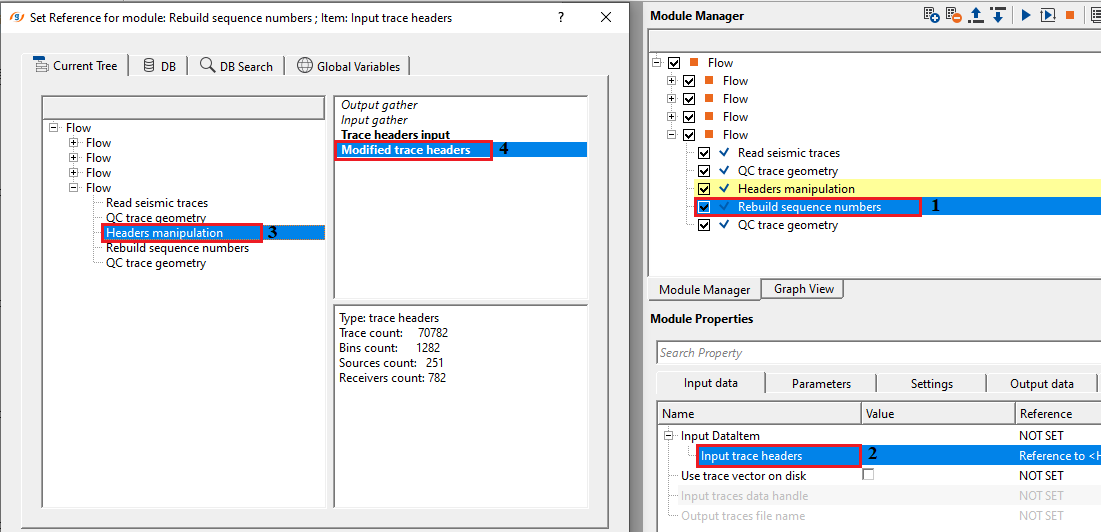The height and width of the screenshot is (532, 1101).
Task: Click the help question mark in dialog title
Action: click(x=561, y=18)
